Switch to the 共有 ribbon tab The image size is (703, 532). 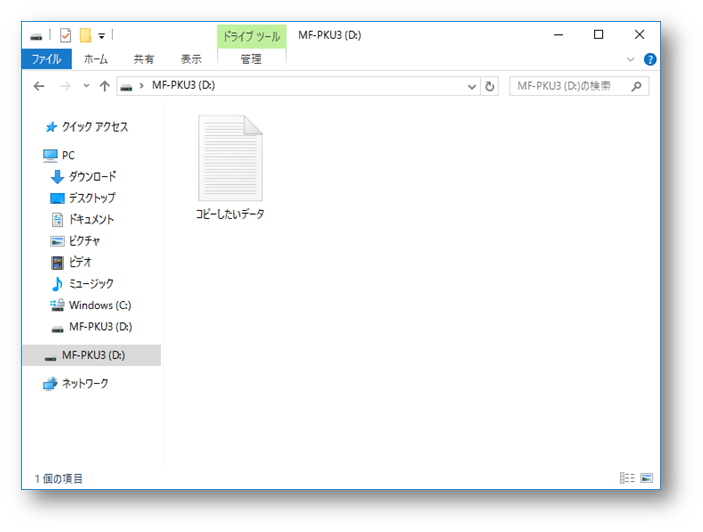(x=143, y=59)
